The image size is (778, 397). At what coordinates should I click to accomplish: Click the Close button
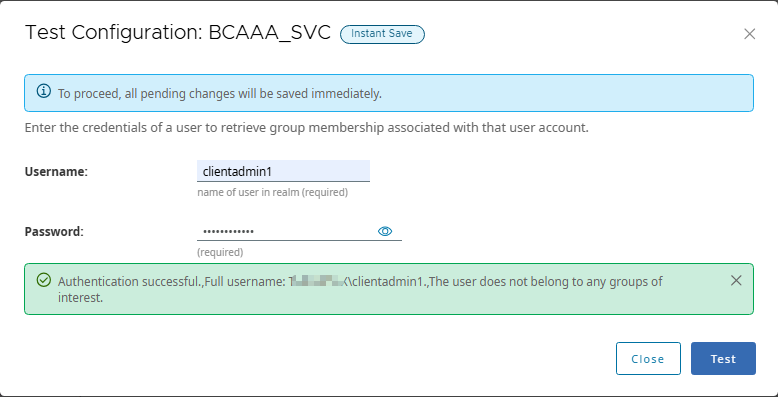[648, 358]
